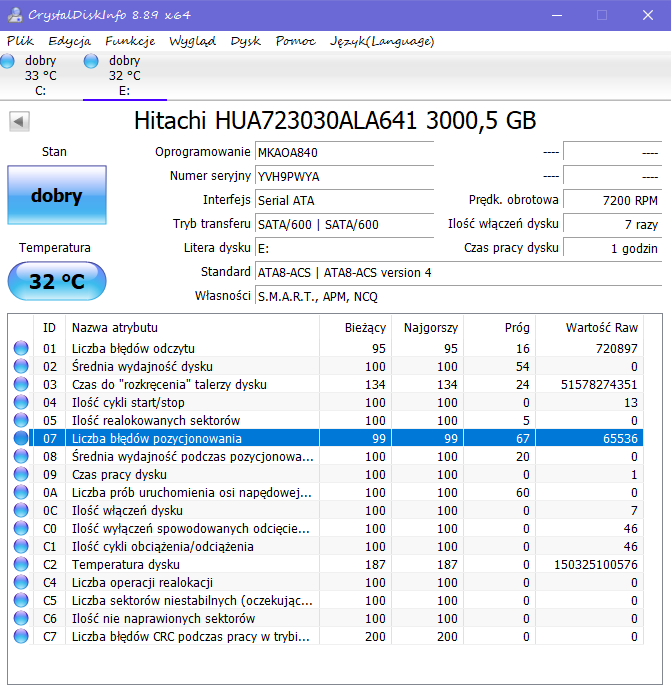
Task: Close the CrystalDiskInfo window
Action: [x=647, y=15]
